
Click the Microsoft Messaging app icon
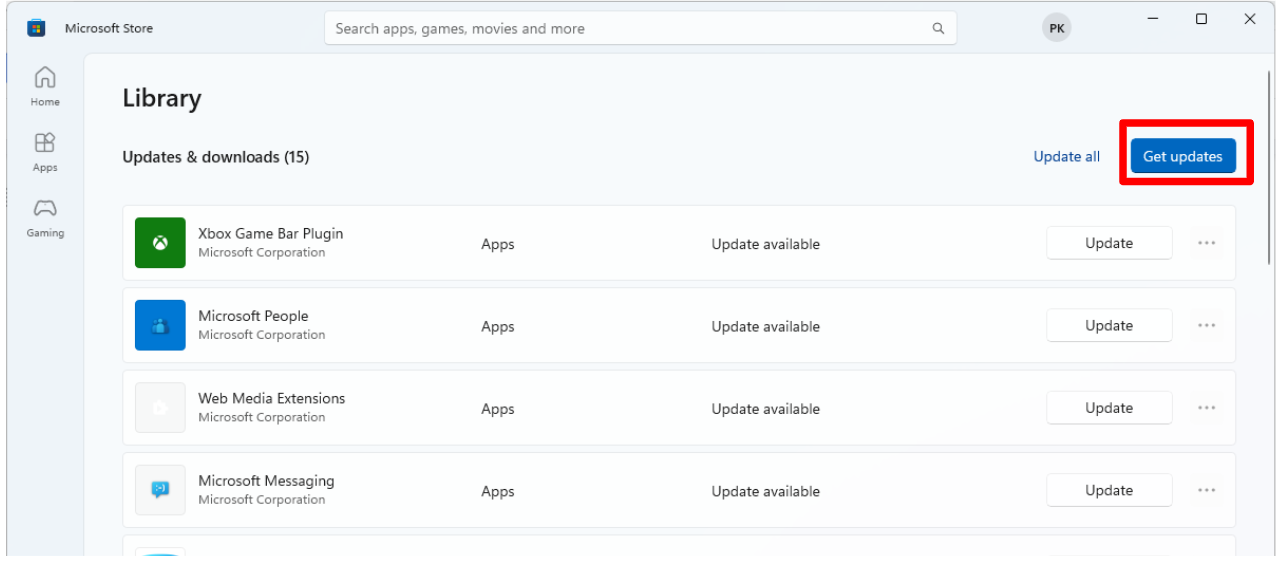160,490
